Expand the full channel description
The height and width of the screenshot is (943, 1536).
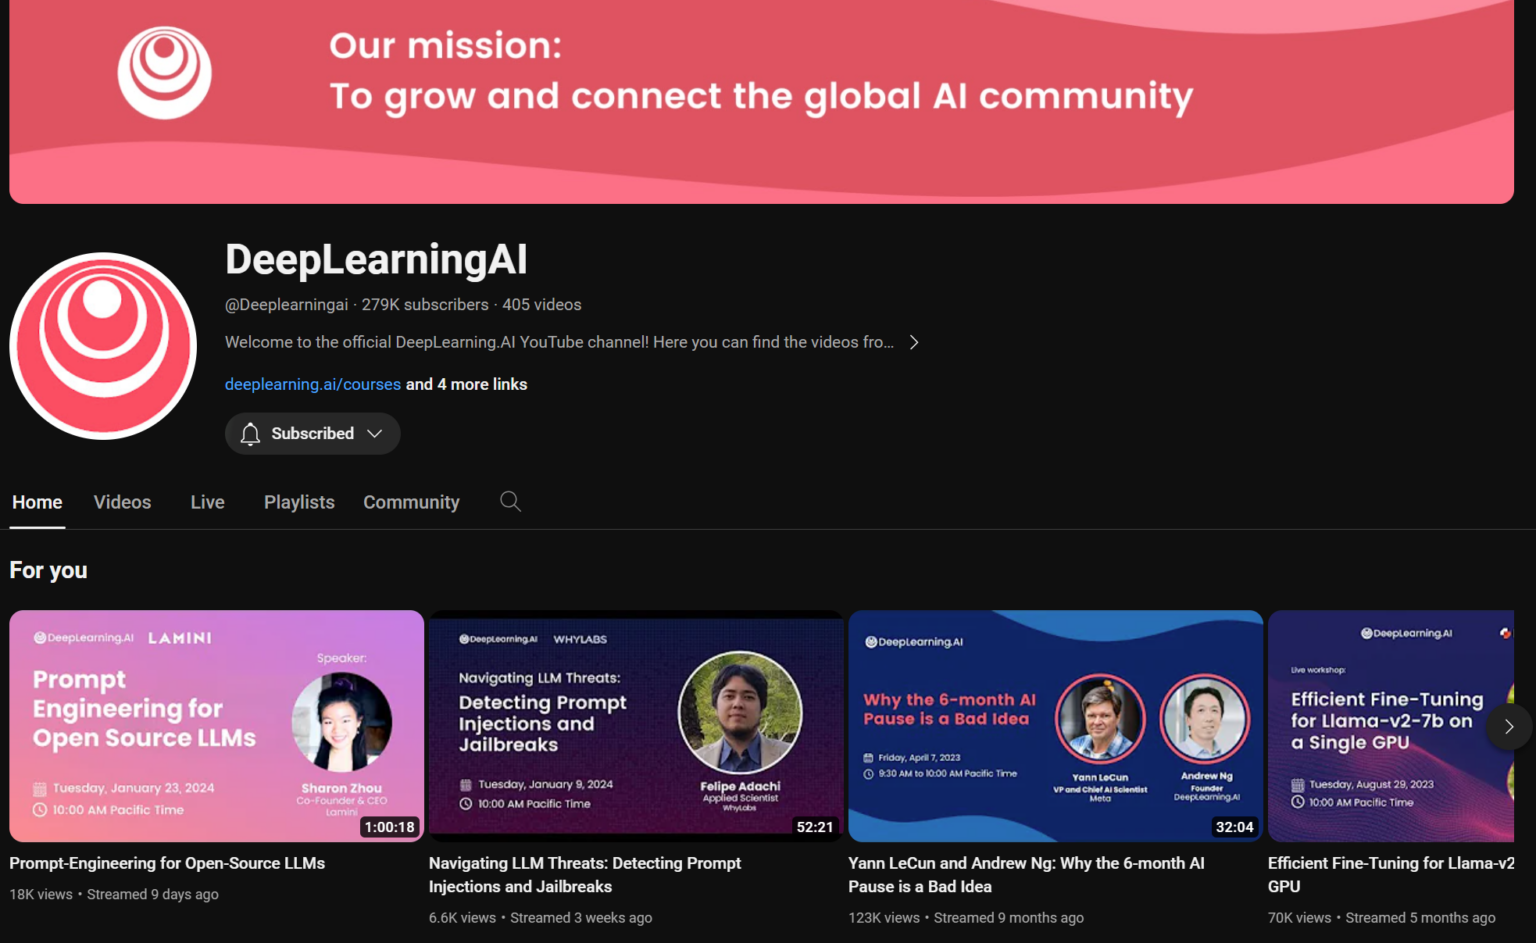pos(913,341)
